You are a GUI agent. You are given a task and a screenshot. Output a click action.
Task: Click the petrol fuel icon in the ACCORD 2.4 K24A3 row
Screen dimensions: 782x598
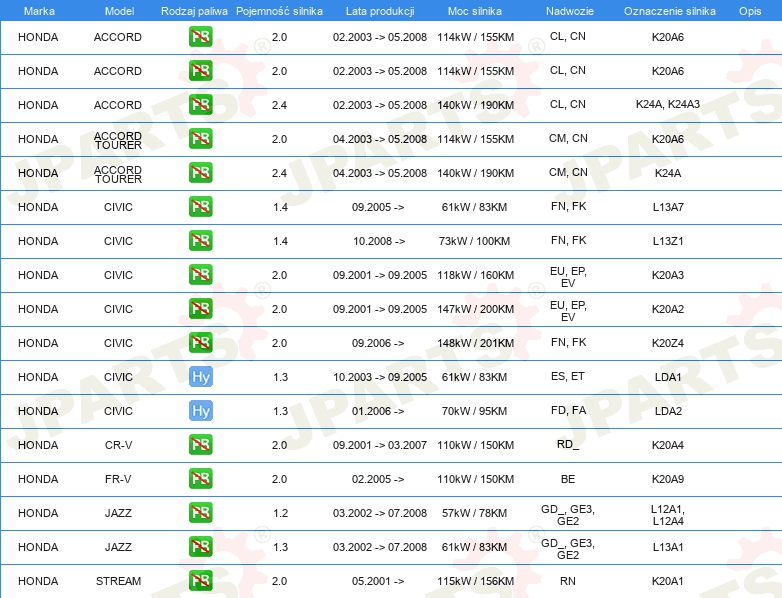[200, 105]
